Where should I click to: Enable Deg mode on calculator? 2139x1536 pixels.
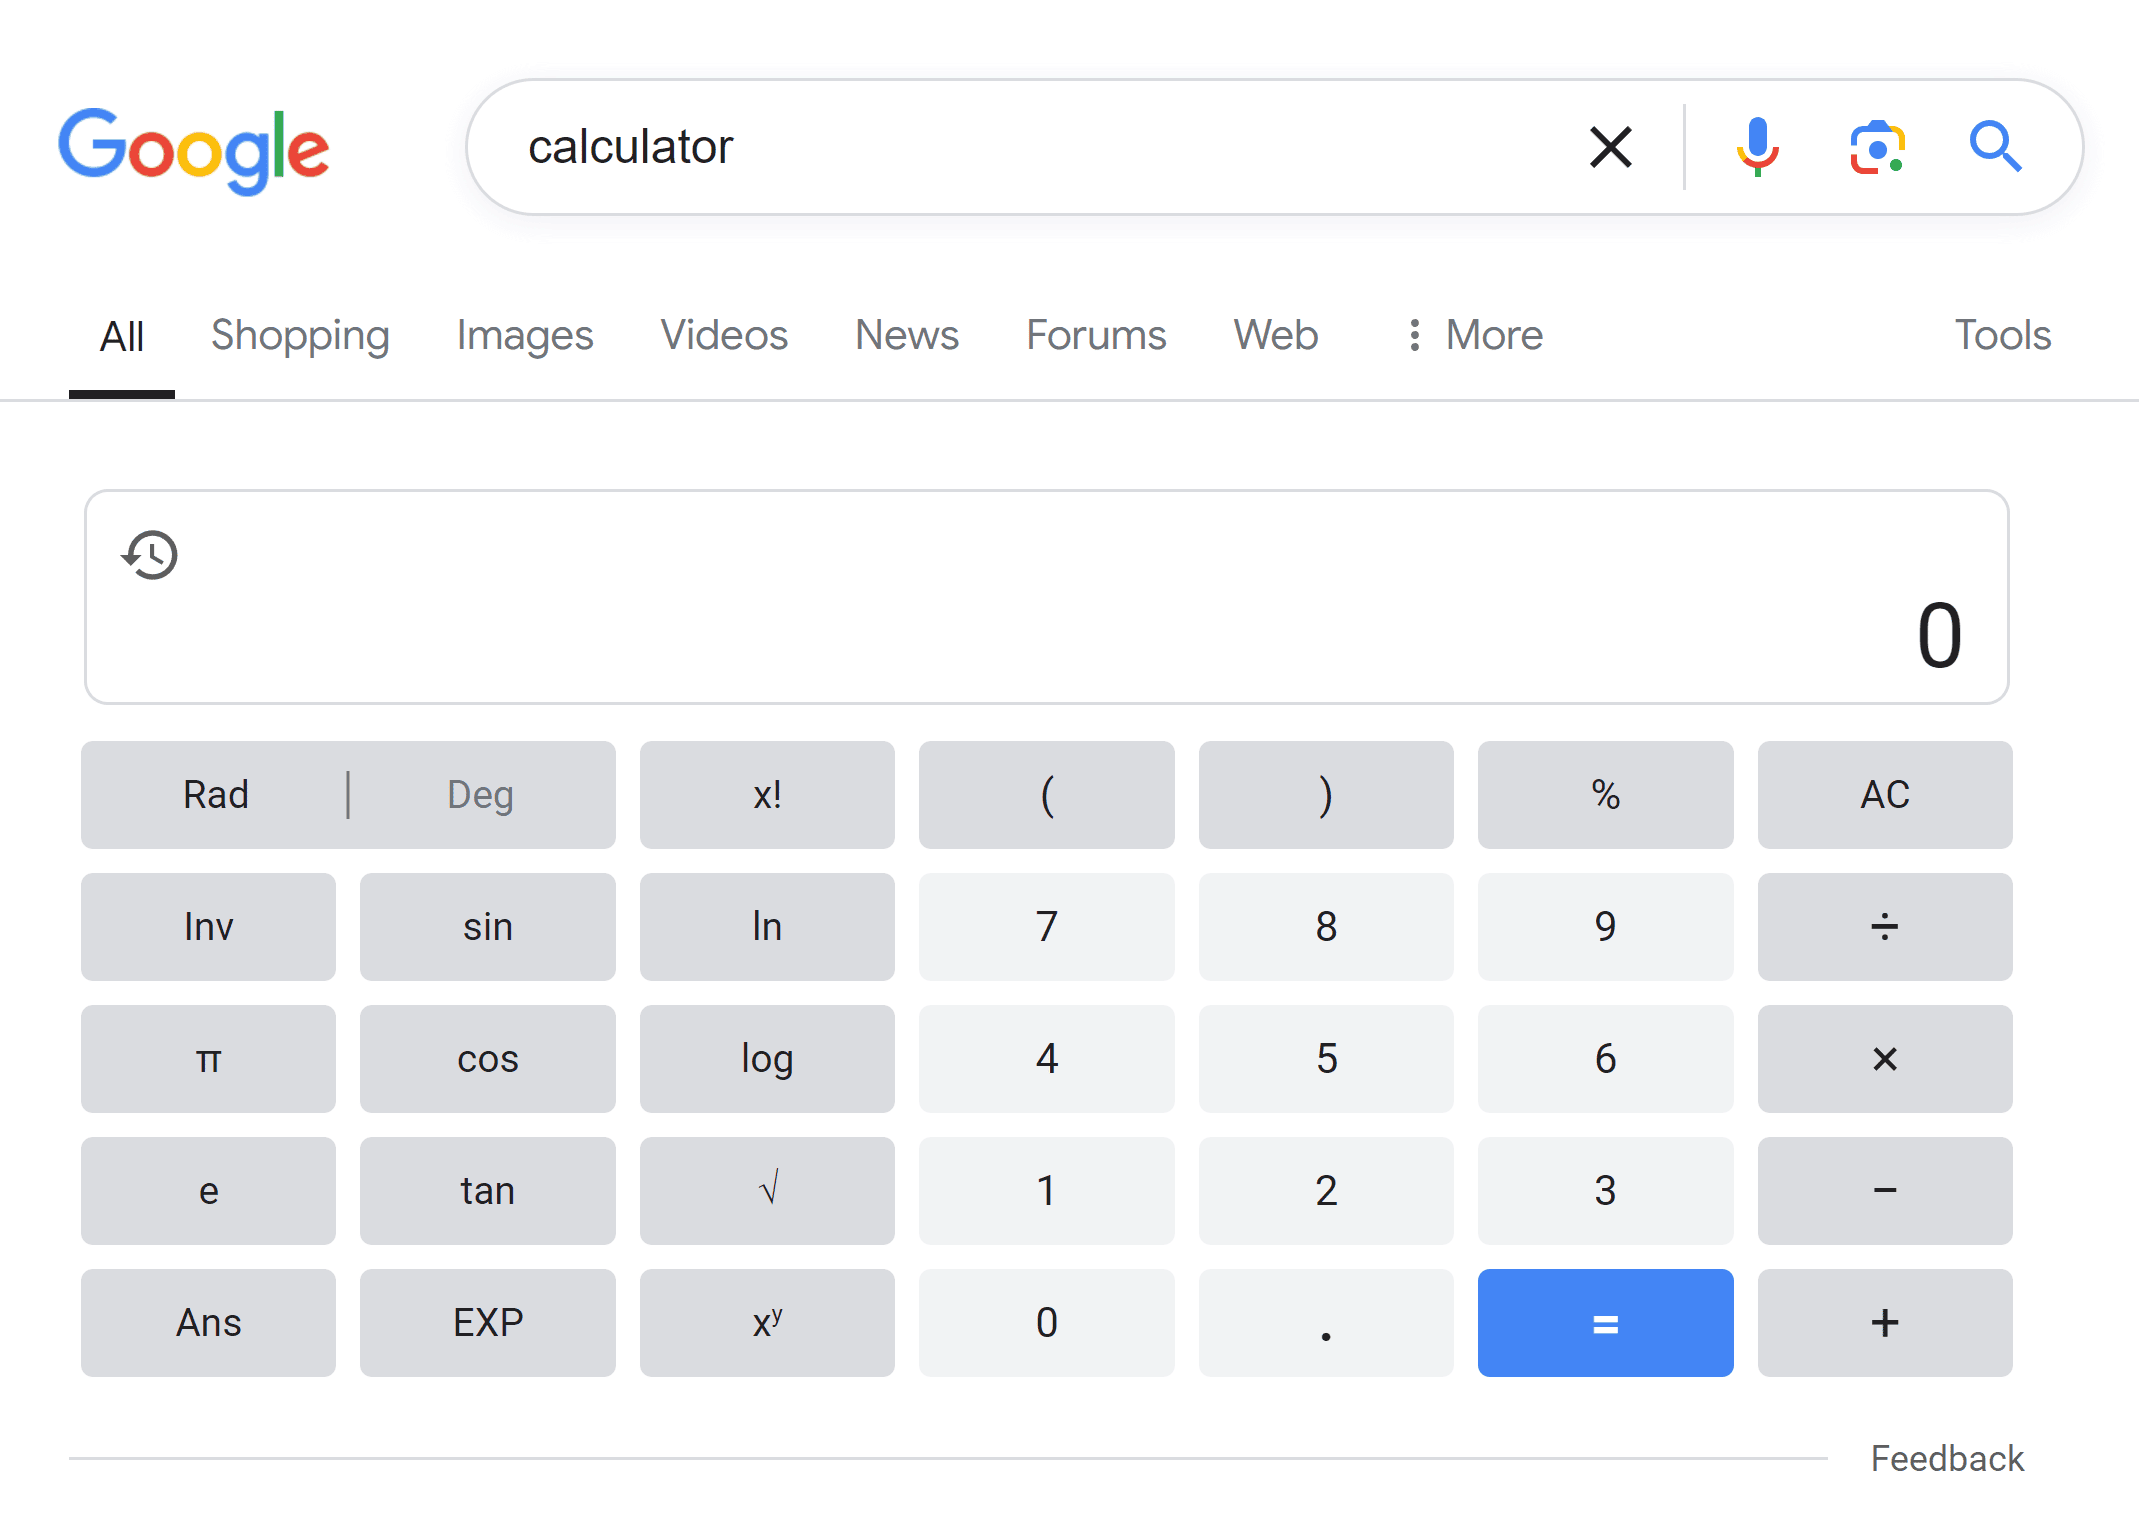click(x=478, y=795)
